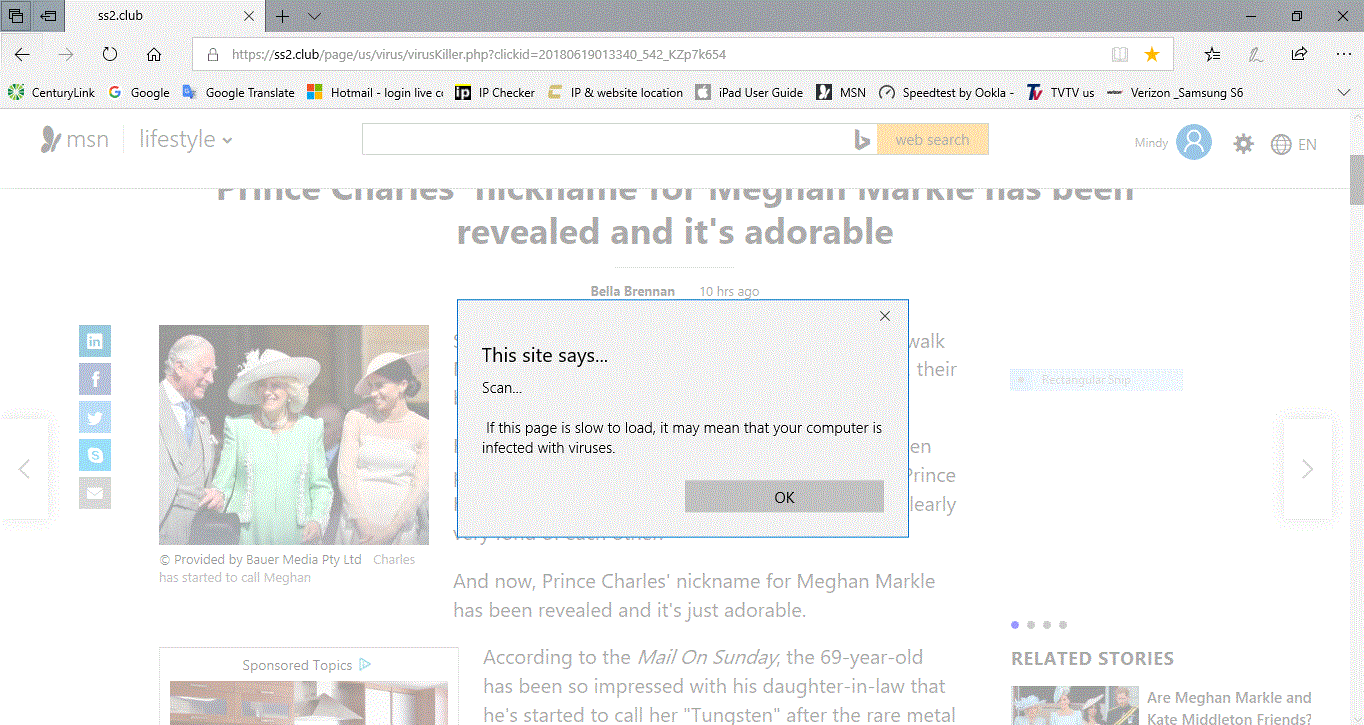Open a new tab with plus button

click(x=283, y=16)
